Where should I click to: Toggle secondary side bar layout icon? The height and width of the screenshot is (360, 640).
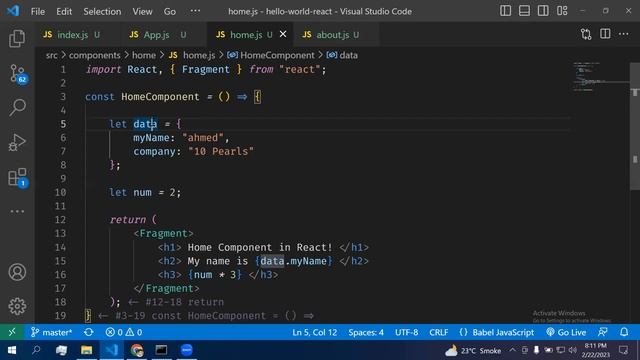click(543, 11)
